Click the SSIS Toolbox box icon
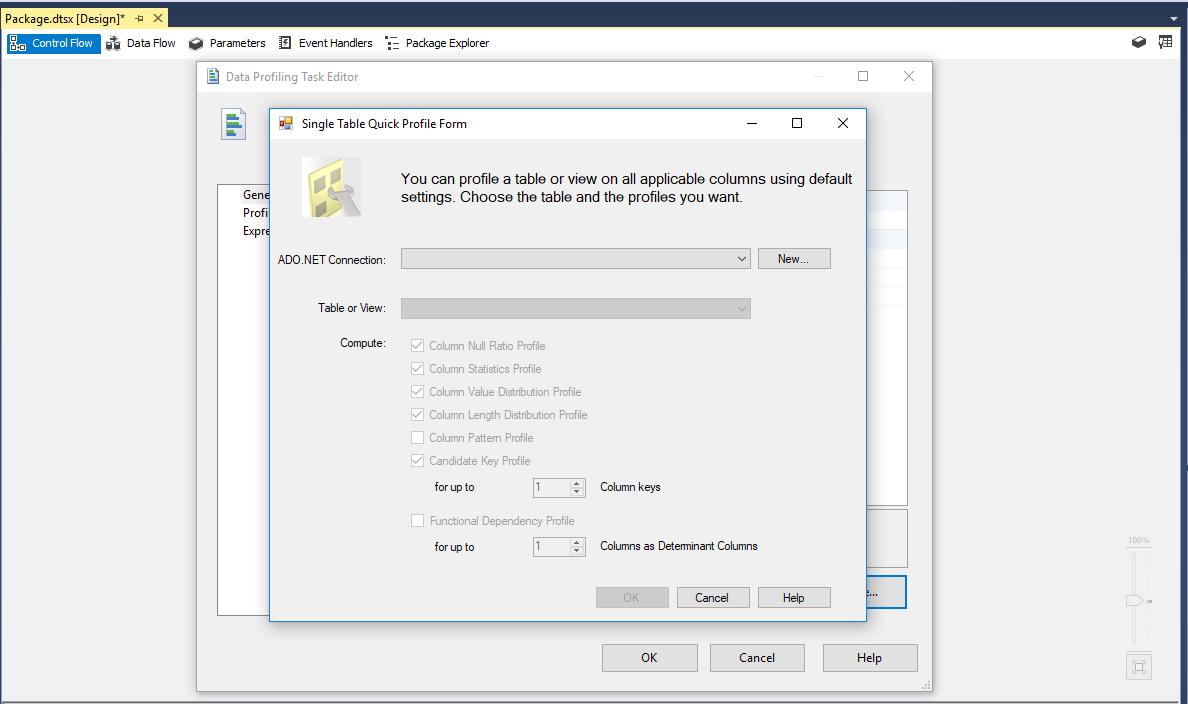Image resolution: width=1188 pixels, height=704 pixels. 1139,43
